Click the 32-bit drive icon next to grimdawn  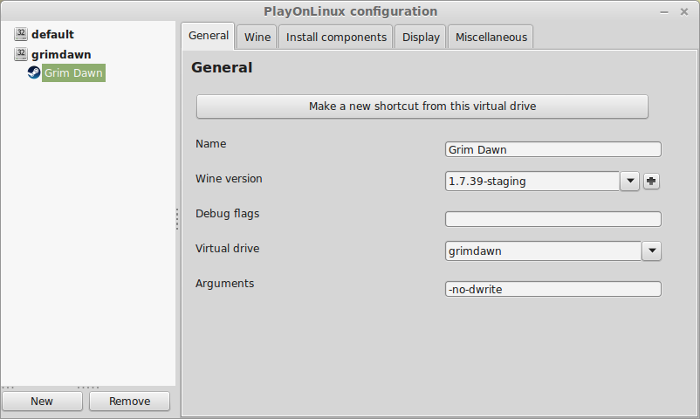point(21,54)
